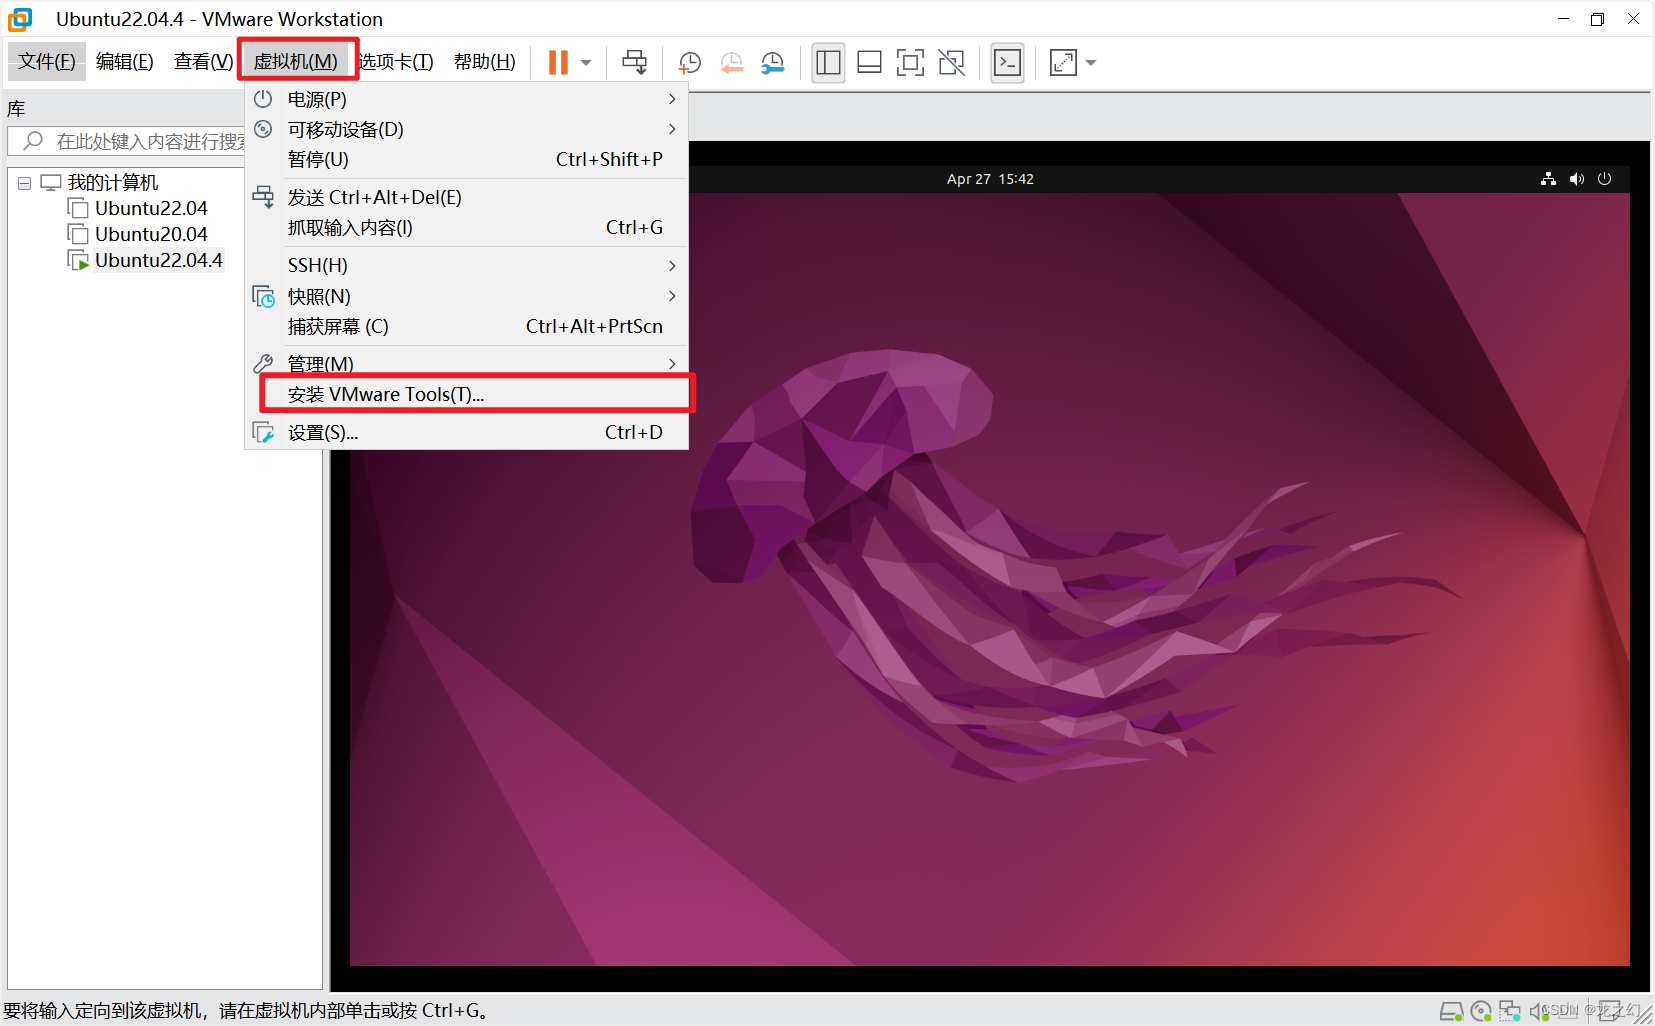
Task: Click the library search input field
Action: (x=128, y=141)
